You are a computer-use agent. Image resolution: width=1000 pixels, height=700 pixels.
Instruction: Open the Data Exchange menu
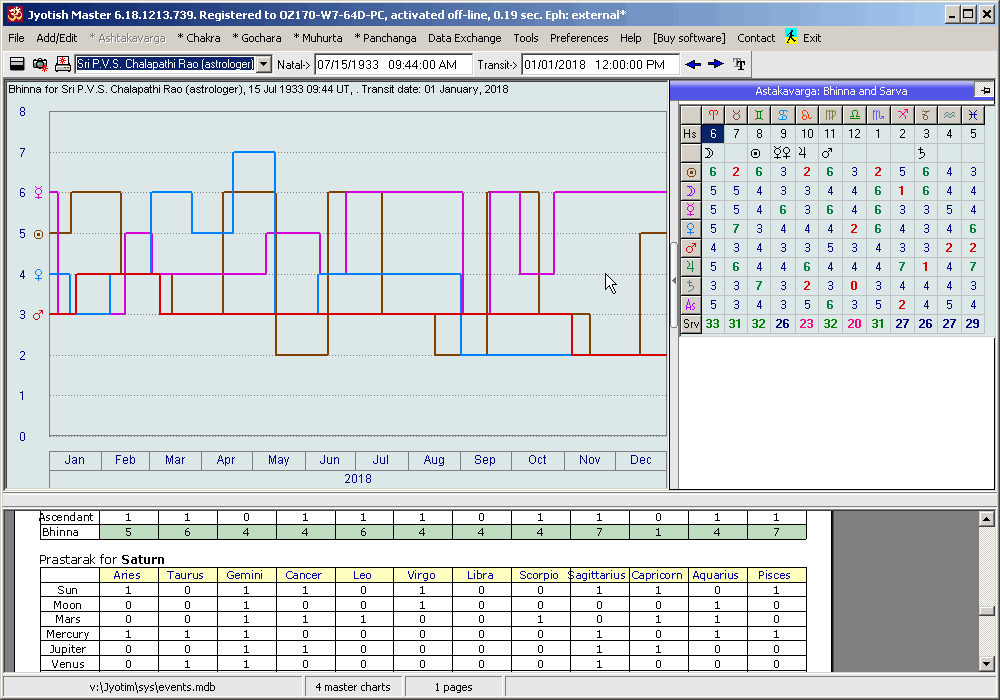pos(464,38)
